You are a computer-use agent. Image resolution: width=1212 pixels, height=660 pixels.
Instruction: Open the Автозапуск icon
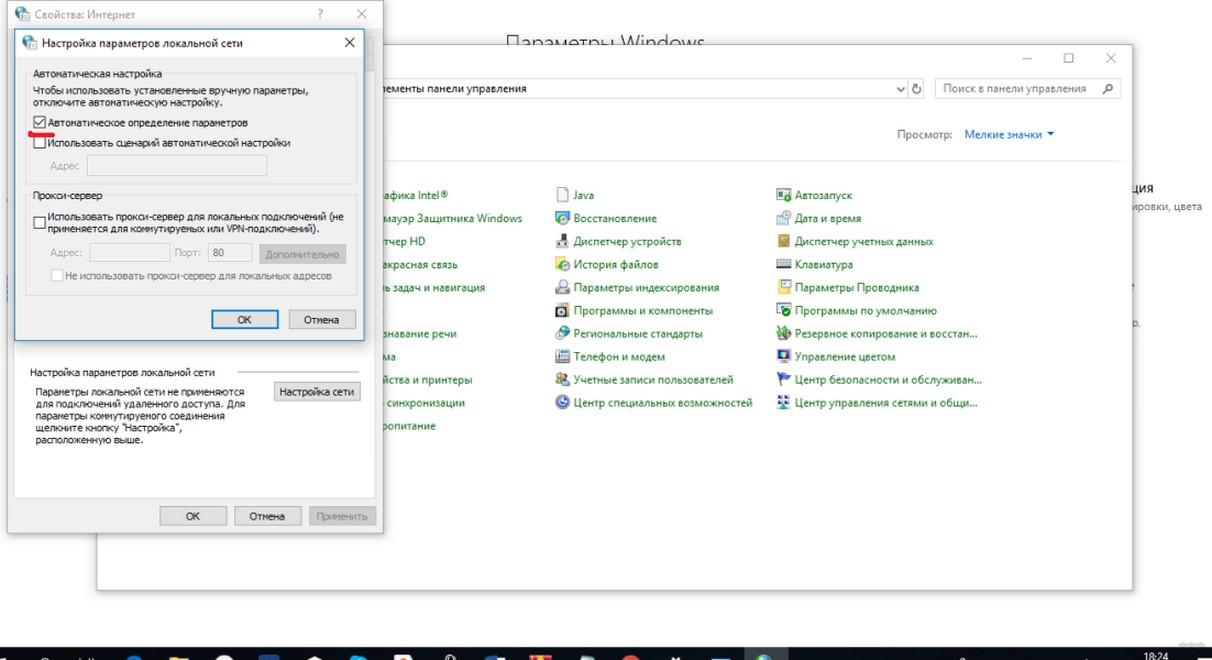click(784, 195)
